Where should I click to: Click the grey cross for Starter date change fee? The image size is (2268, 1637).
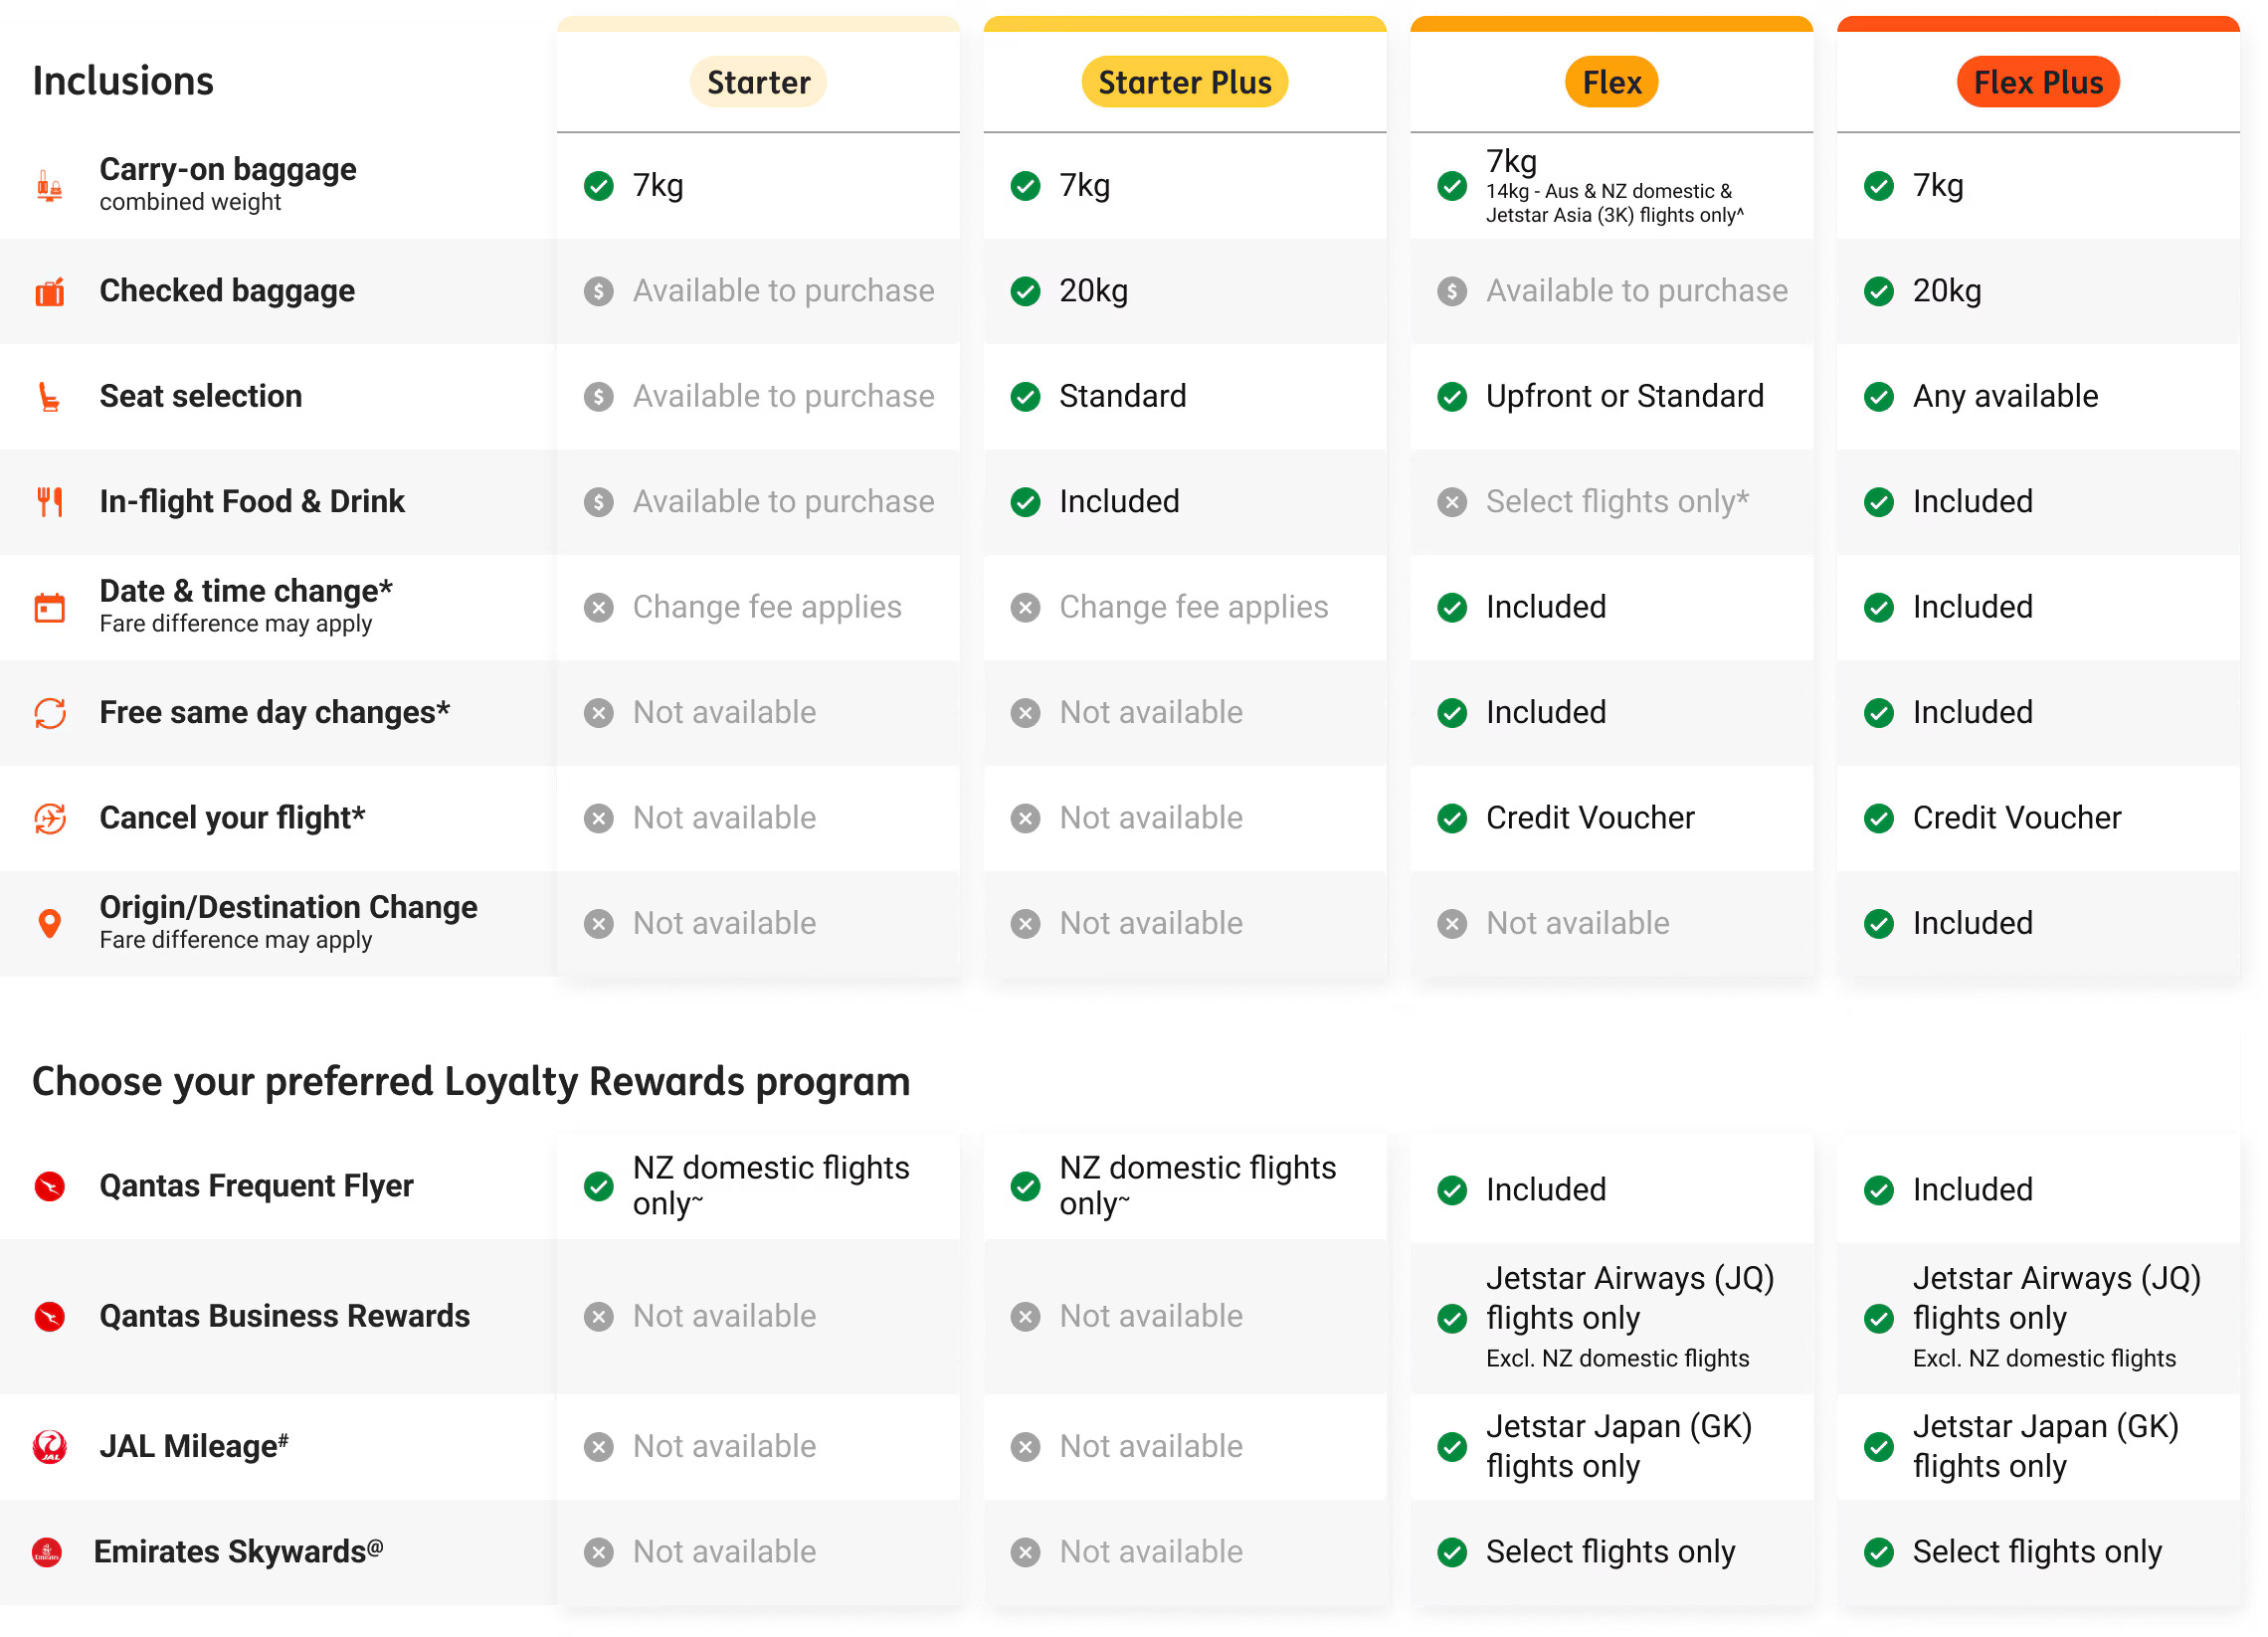pos(599,608)
